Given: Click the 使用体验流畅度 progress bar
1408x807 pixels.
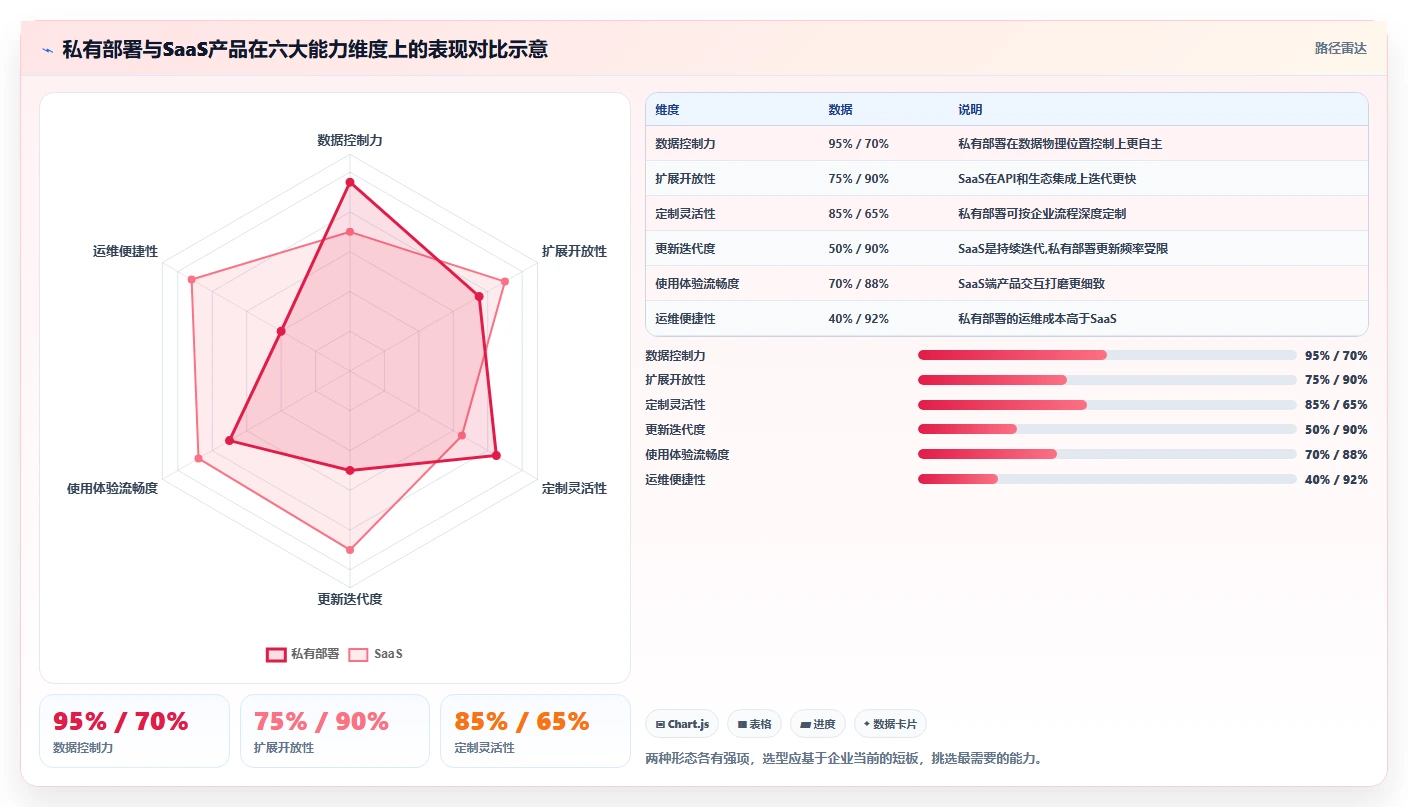Looking at the screenshot, I should 1107,454.
